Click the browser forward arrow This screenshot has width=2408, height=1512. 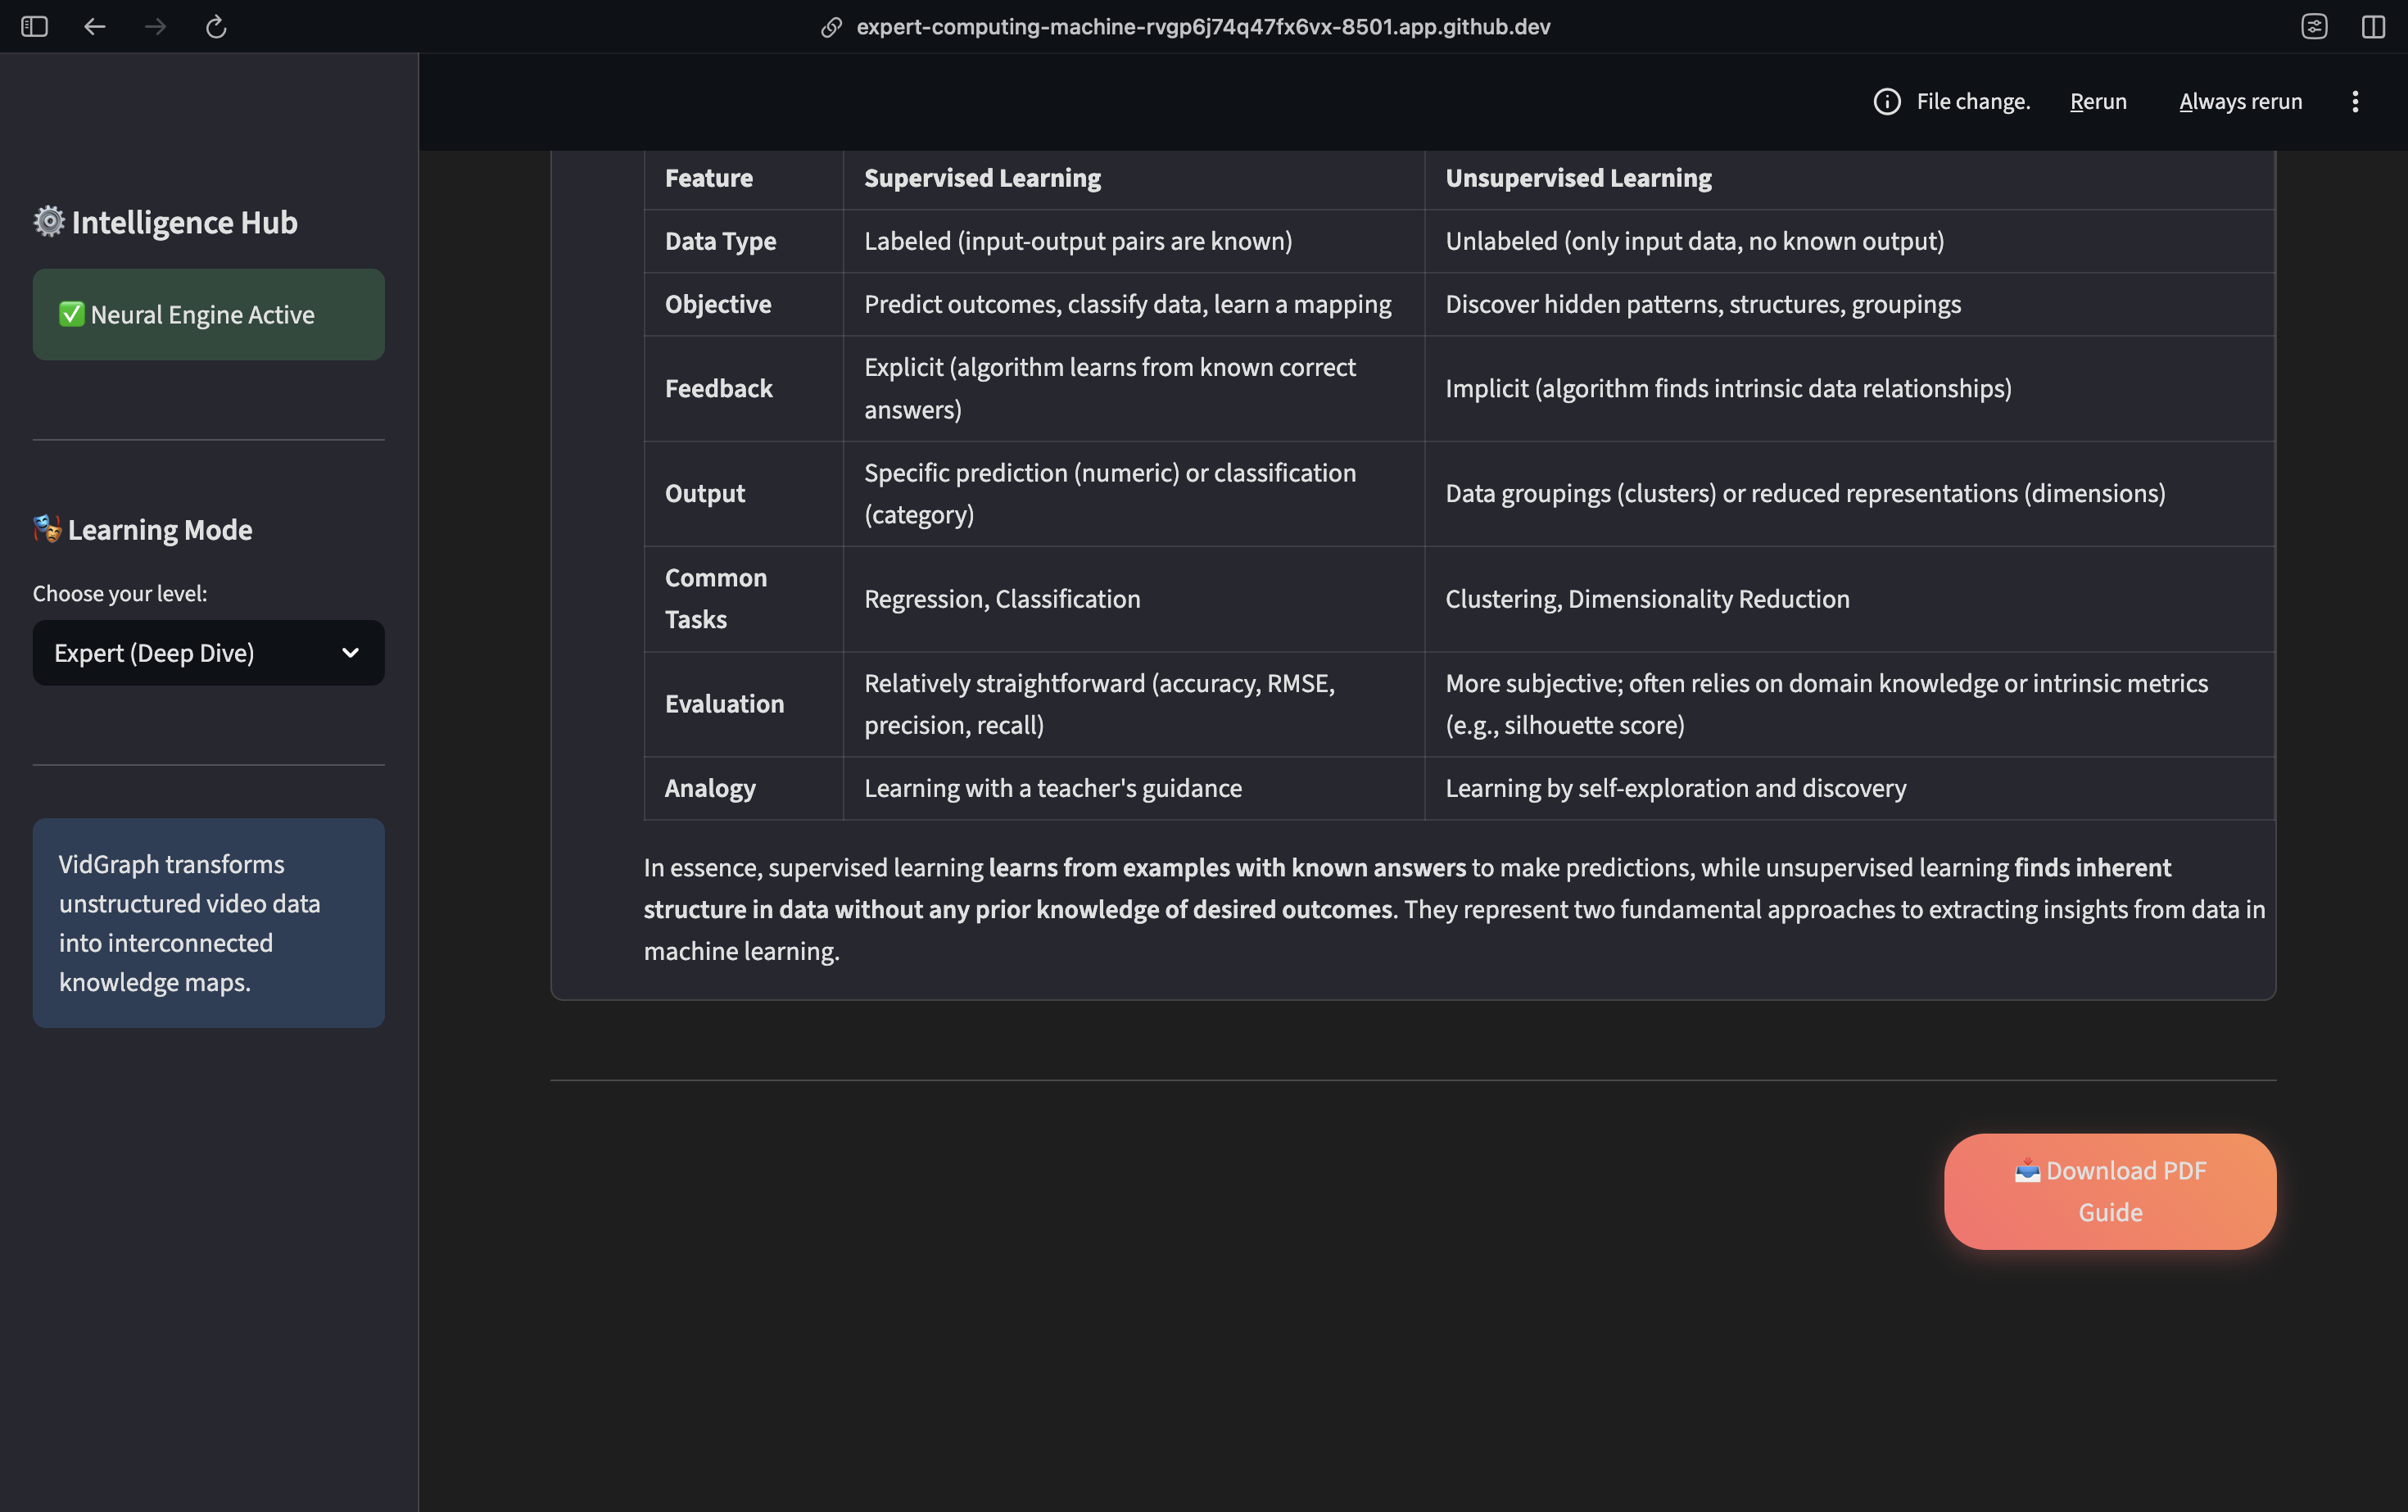tap(155, 27)
